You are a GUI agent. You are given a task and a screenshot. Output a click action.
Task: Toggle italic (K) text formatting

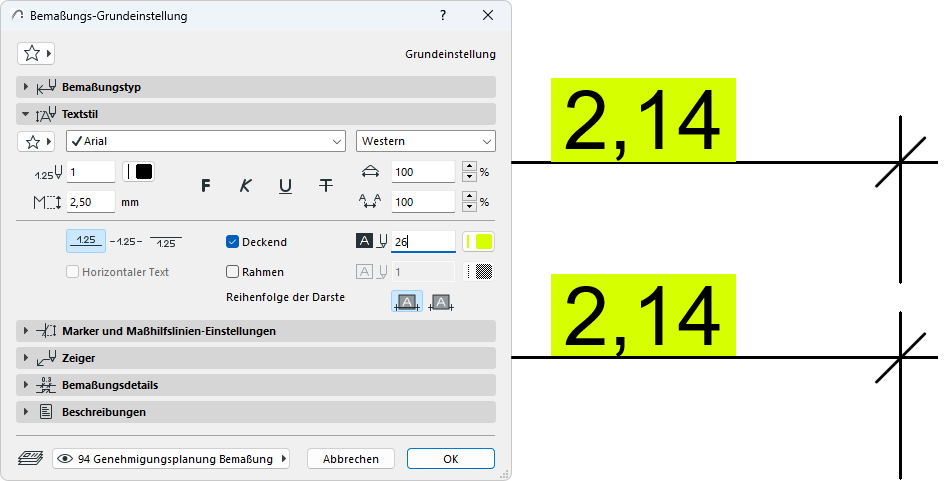pyautogui.click(x=245, y=185)
